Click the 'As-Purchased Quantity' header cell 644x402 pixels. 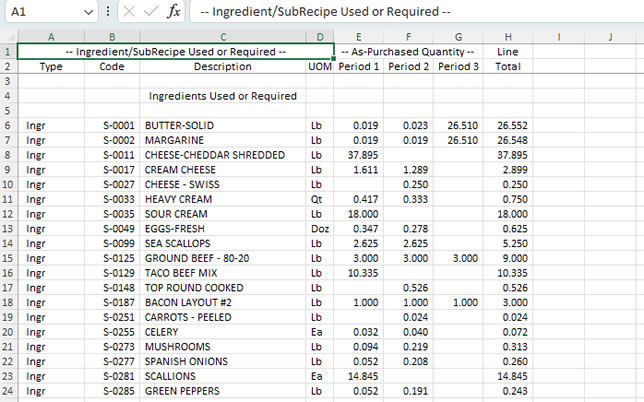408,52
